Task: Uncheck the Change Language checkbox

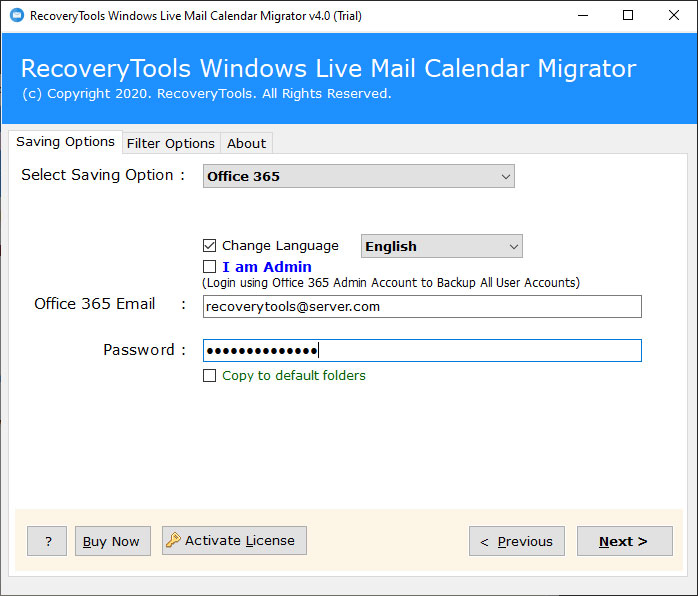Action: coord(209,246)
